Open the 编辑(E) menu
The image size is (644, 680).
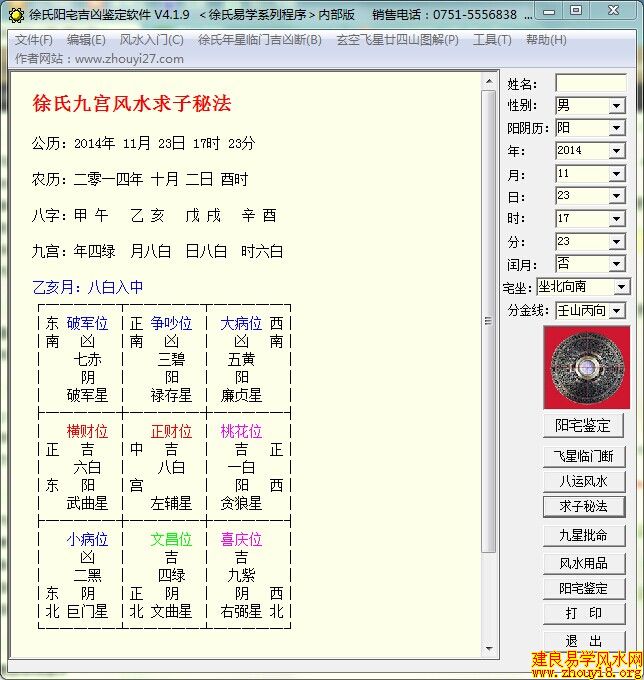[86, 40]
